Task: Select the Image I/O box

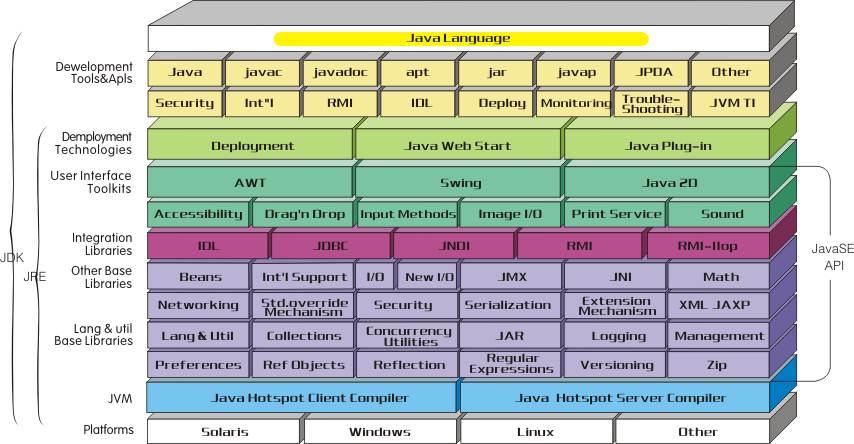Action: click(510, 214)
